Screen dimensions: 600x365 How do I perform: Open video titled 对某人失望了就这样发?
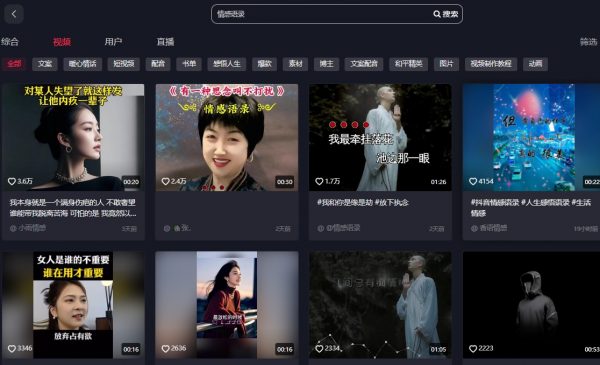[x=73, y=137]
